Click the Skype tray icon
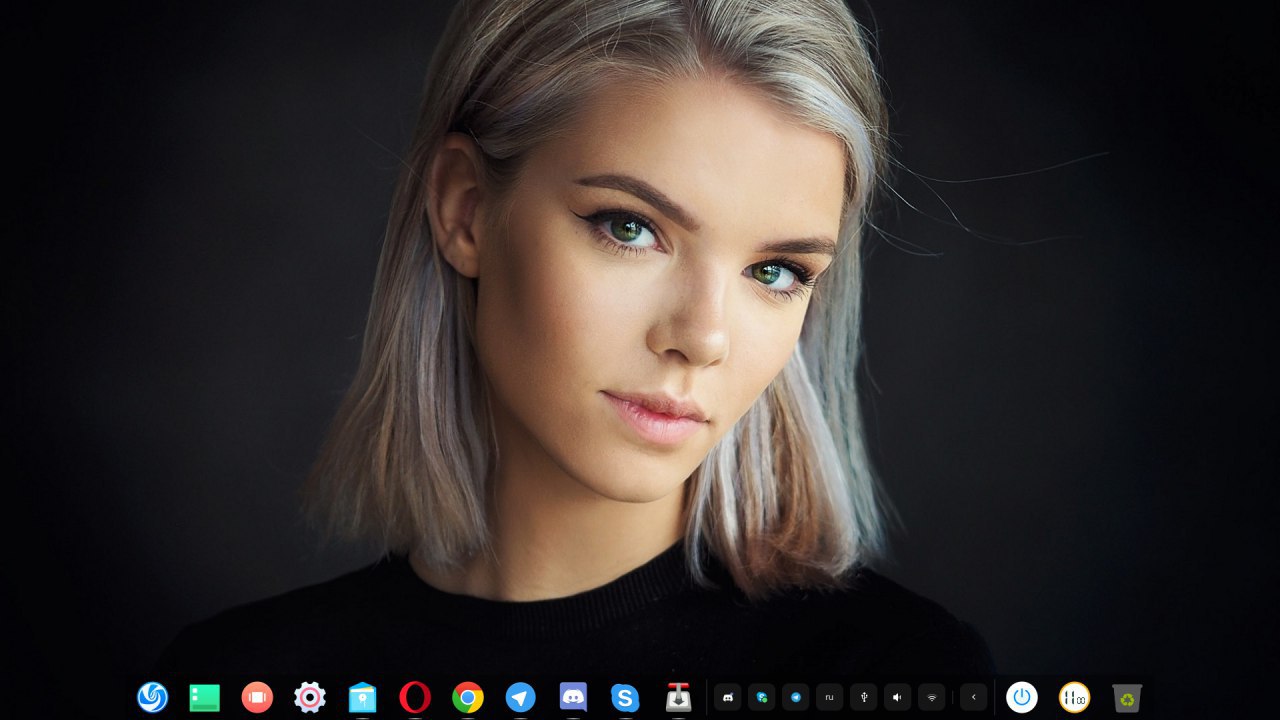The width and height of the screenshot is (1280, 720). click(762, 697)
